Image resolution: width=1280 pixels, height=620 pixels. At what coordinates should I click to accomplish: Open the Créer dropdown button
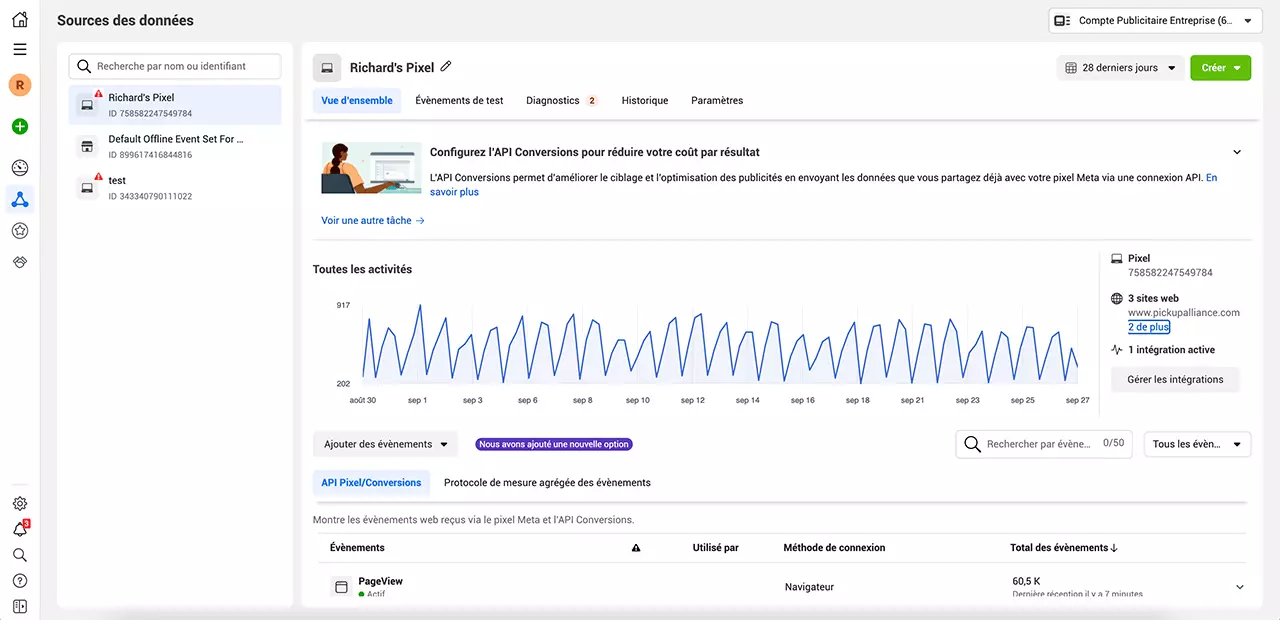(1220, 68)
